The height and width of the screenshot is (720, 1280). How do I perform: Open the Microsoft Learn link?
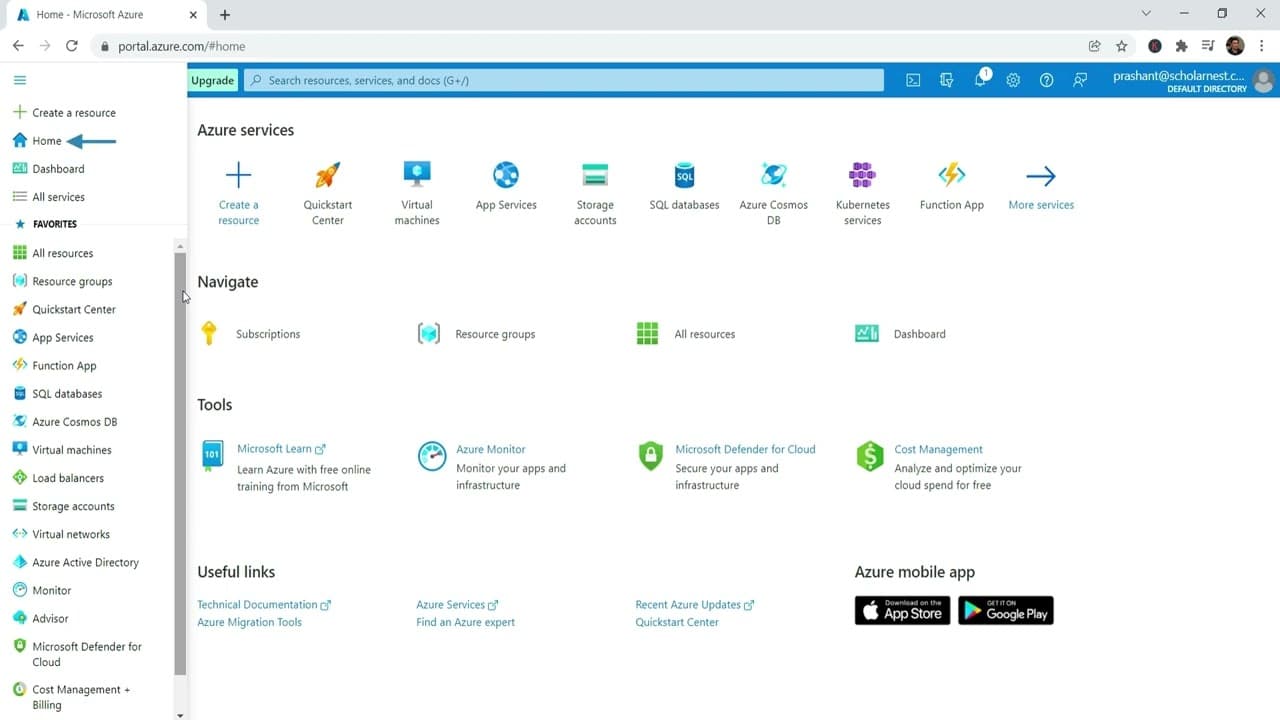pos(281,449)
